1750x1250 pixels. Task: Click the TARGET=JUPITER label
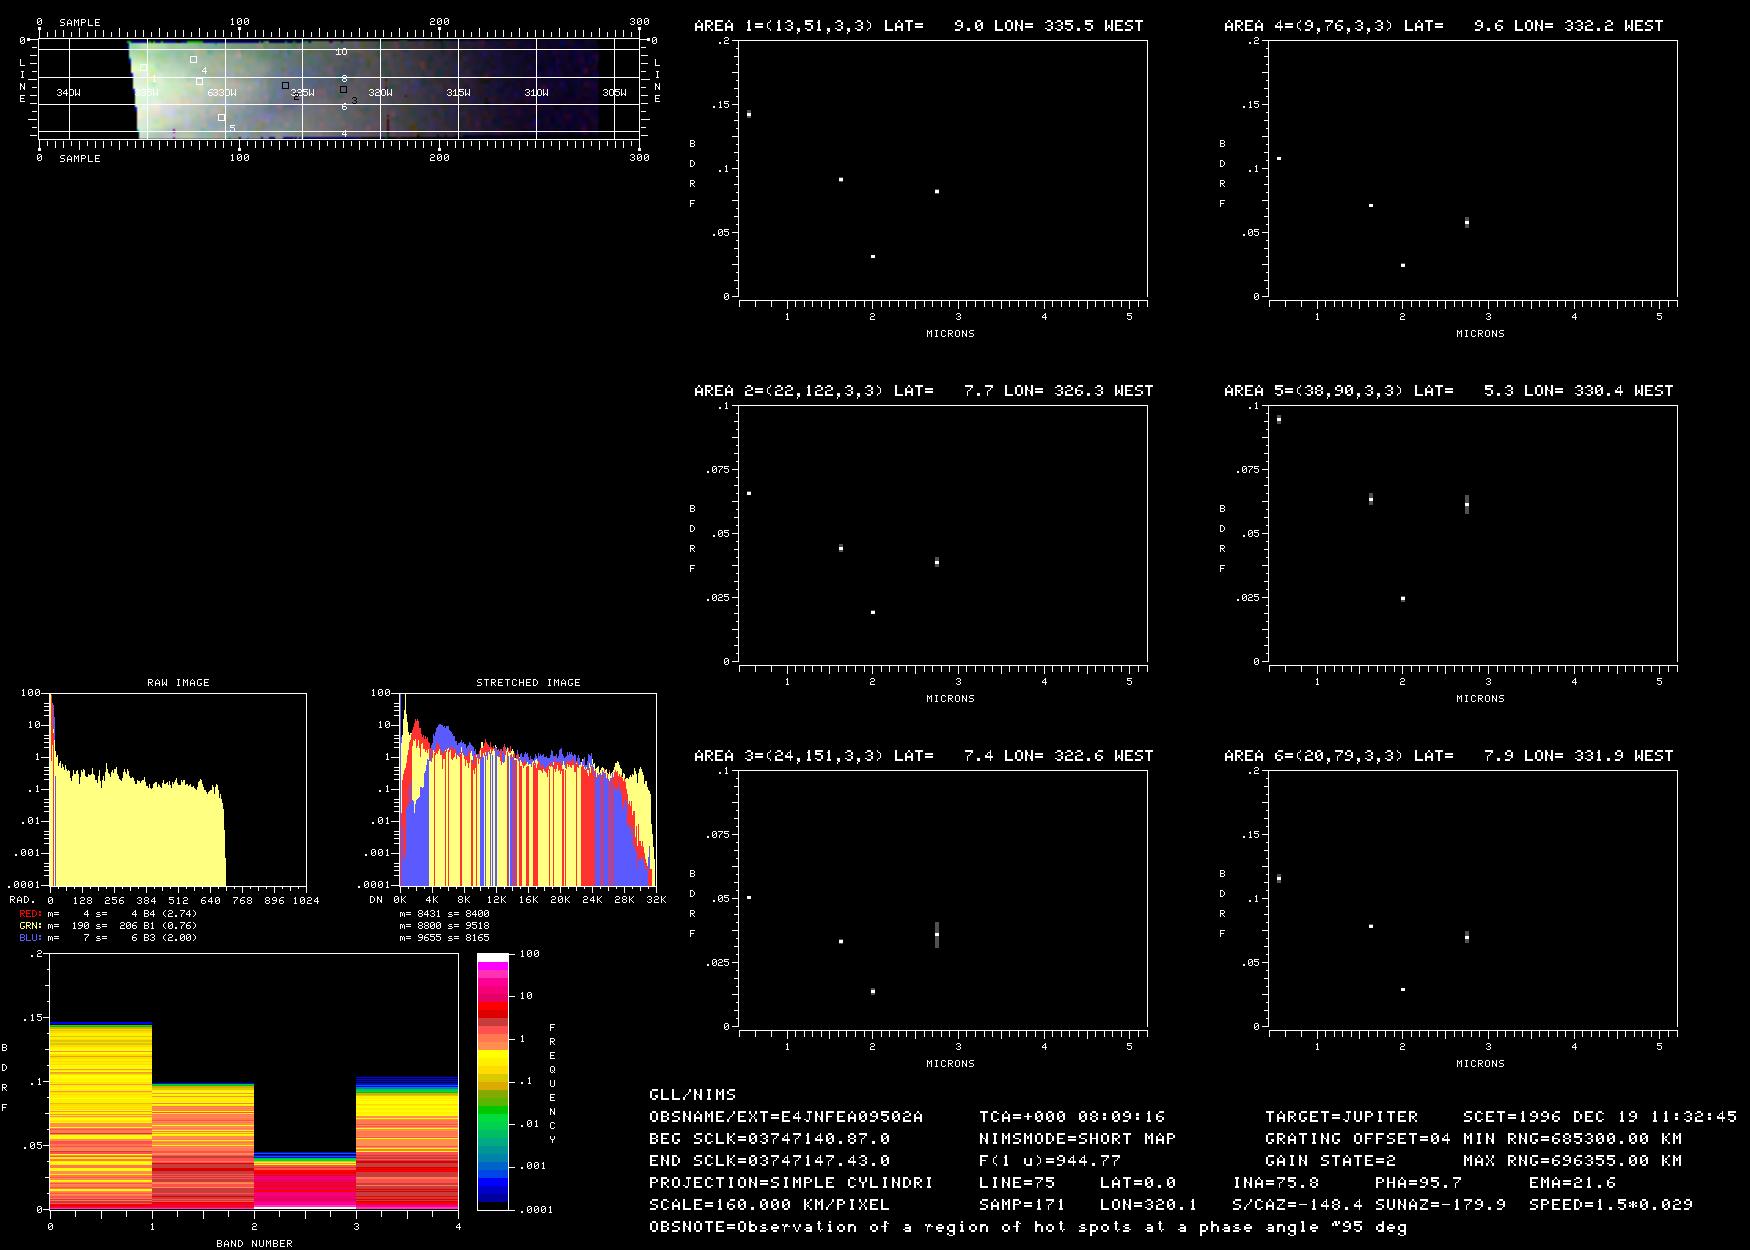(x=1341, y=1117)
